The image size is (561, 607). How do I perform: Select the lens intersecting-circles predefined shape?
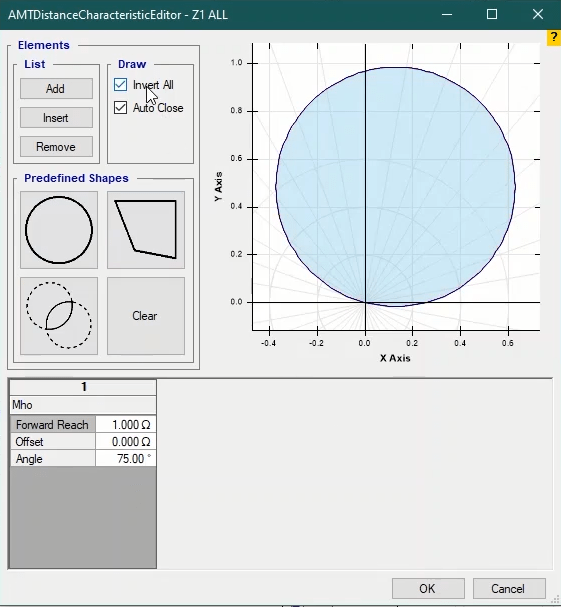click(x=59, y=316)
